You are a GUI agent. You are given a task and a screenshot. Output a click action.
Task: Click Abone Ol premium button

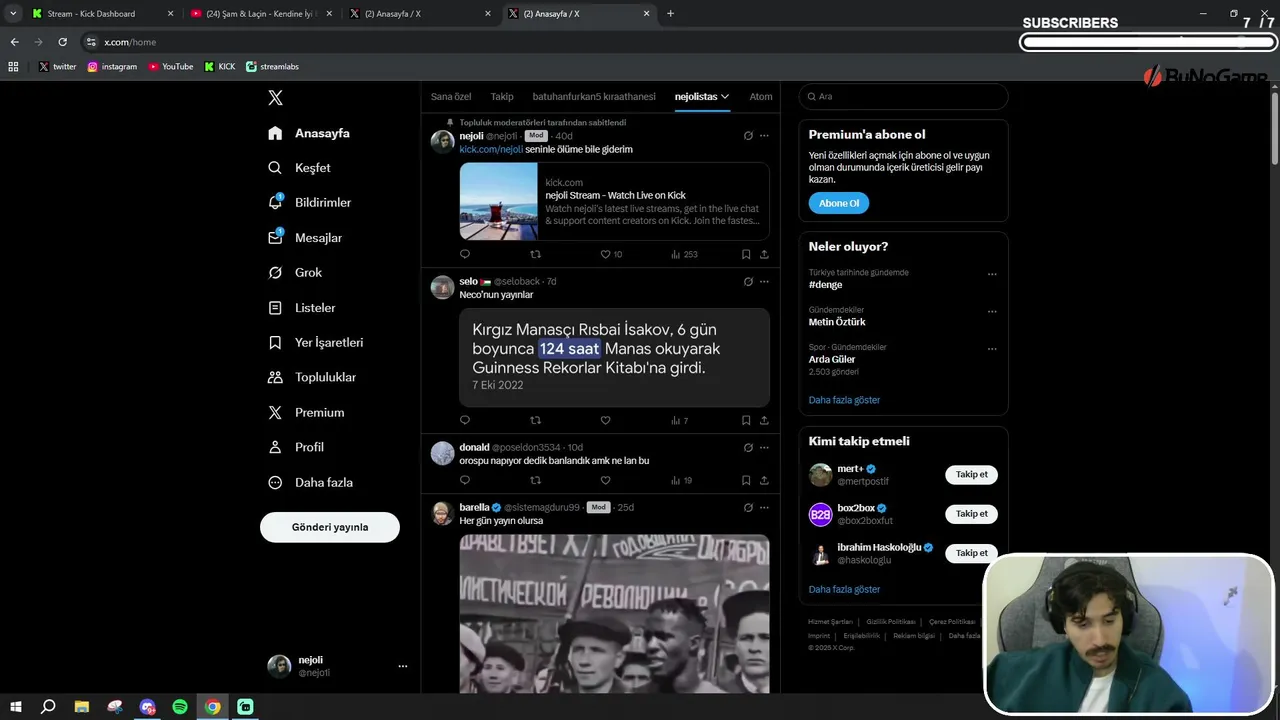(x=839, y=203)
